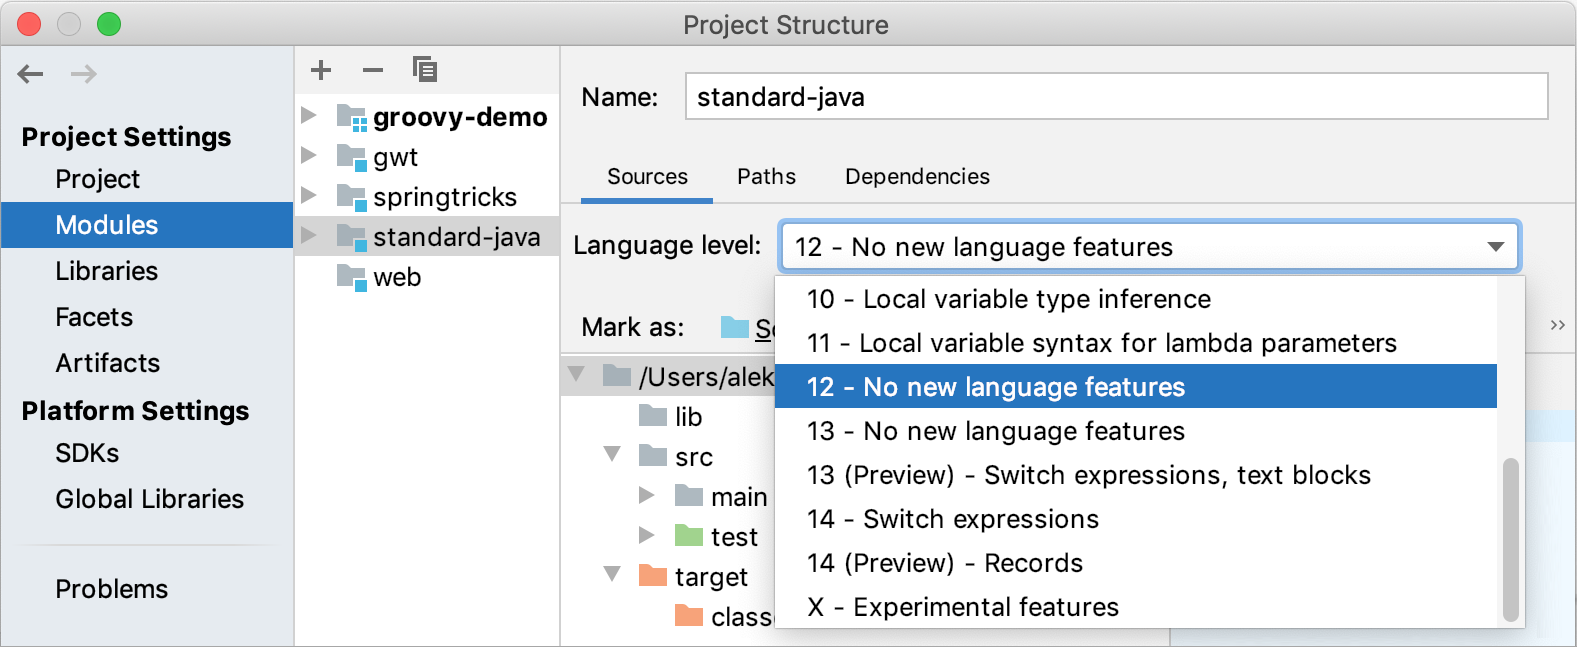
Task: Collapse the src folder node
Action: [x=612, y=454]
